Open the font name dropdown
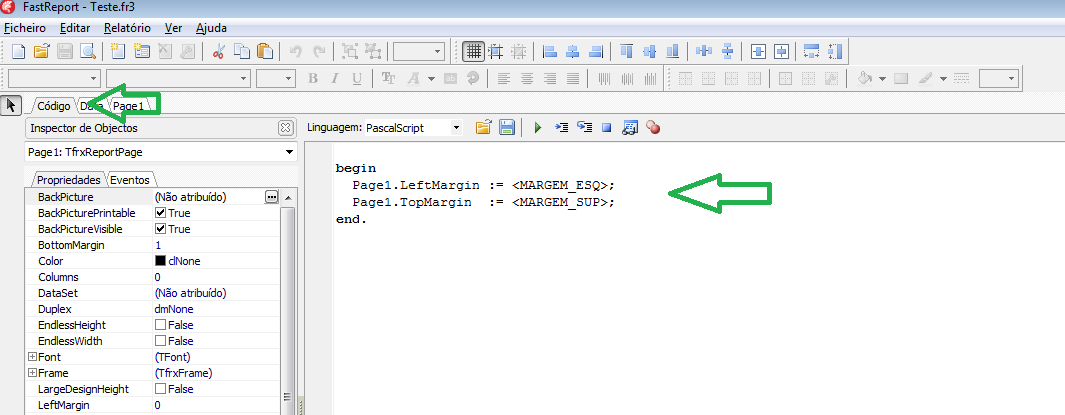1065x415 pixels. [x=245, y=79]
